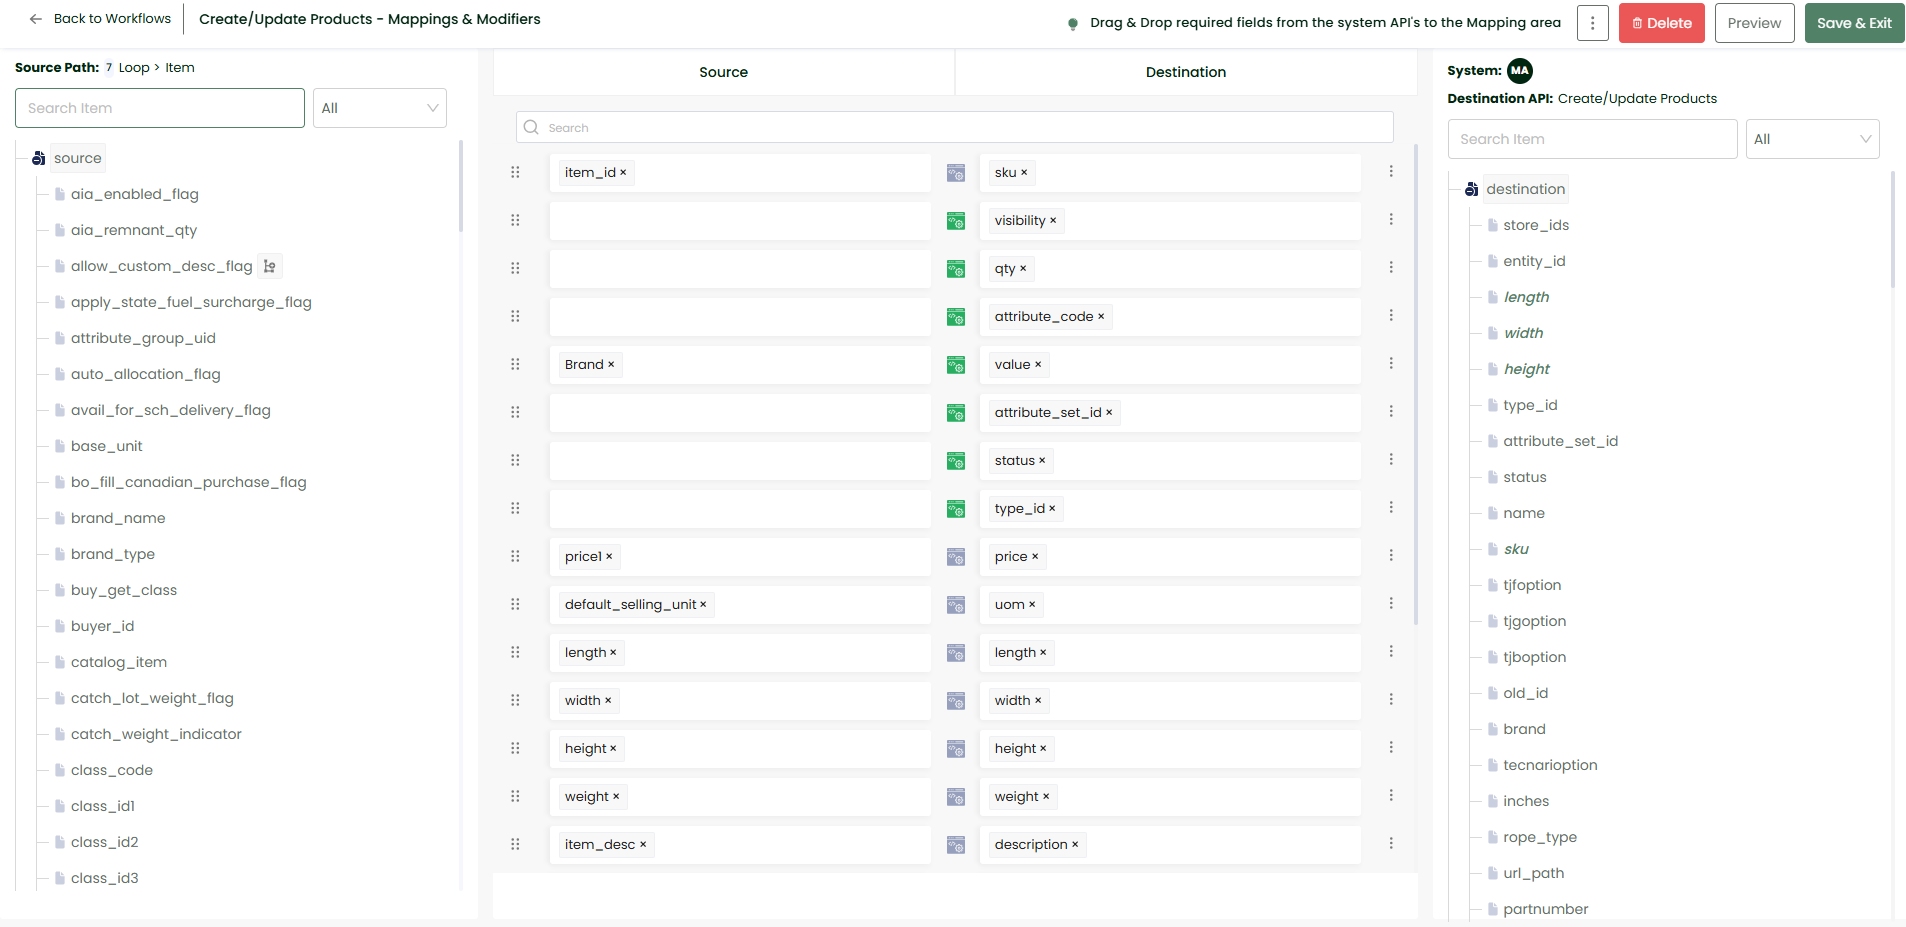Click the MA system avatar
Image resolution: width=1906 pixels, height=927 pixels.
pos(1520,70)
